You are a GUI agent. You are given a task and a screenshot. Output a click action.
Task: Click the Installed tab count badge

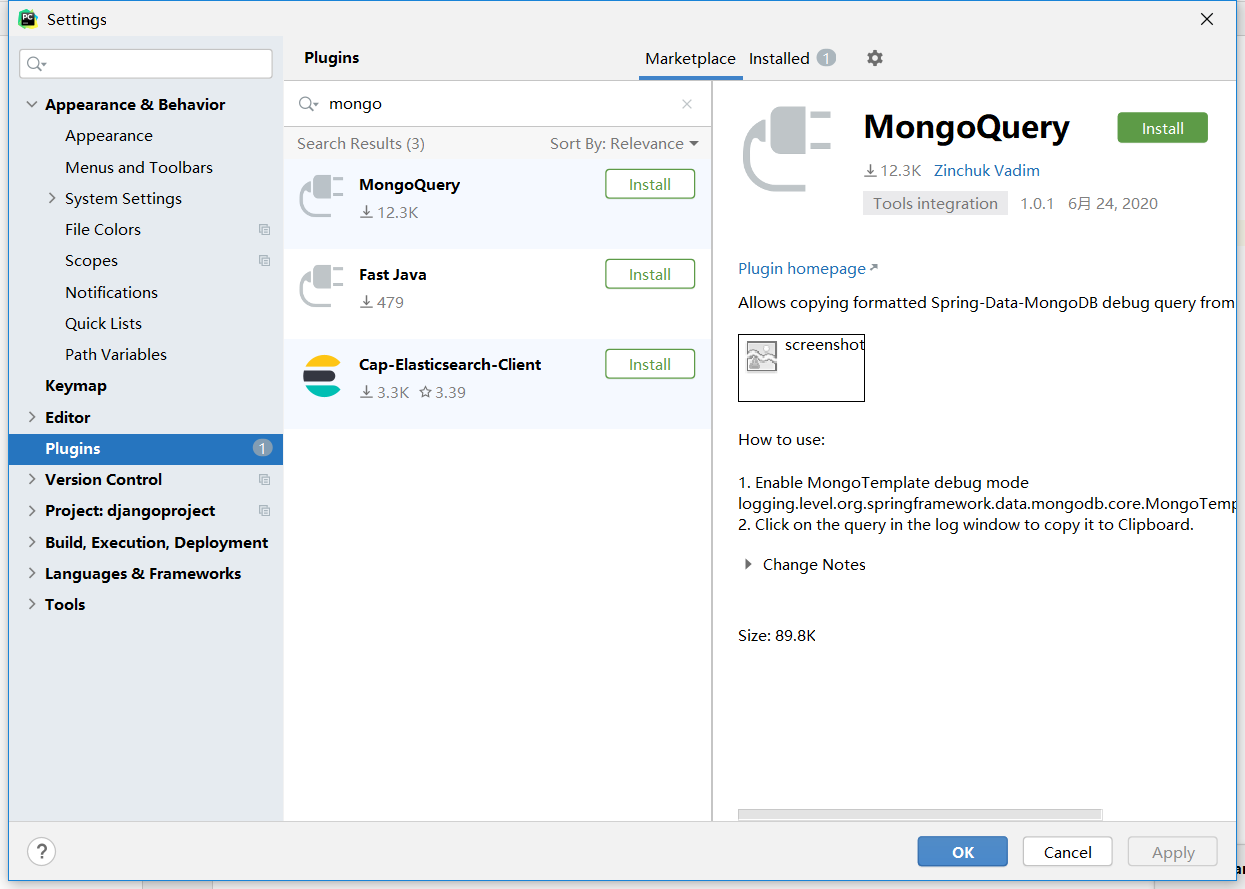tap(826, 58)
